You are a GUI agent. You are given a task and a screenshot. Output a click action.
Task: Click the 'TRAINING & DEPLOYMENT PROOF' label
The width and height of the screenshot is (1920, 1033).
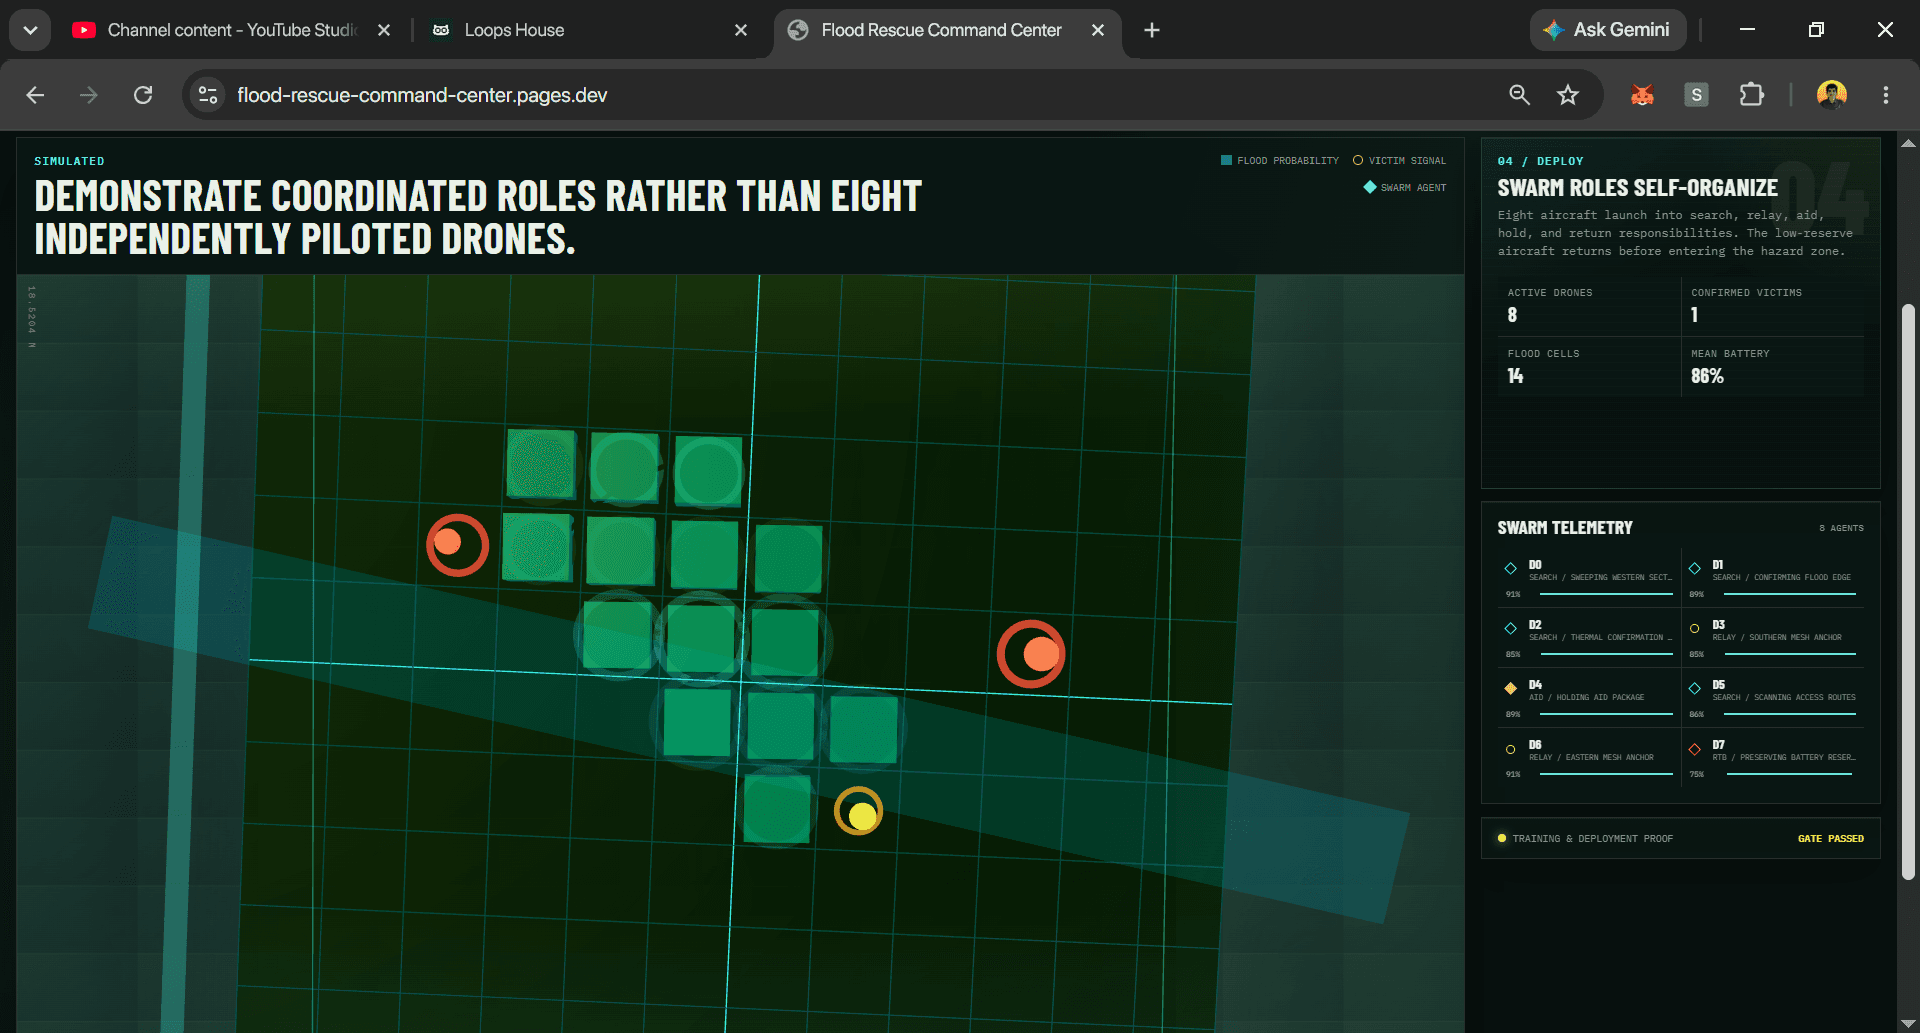(1592, 839)
